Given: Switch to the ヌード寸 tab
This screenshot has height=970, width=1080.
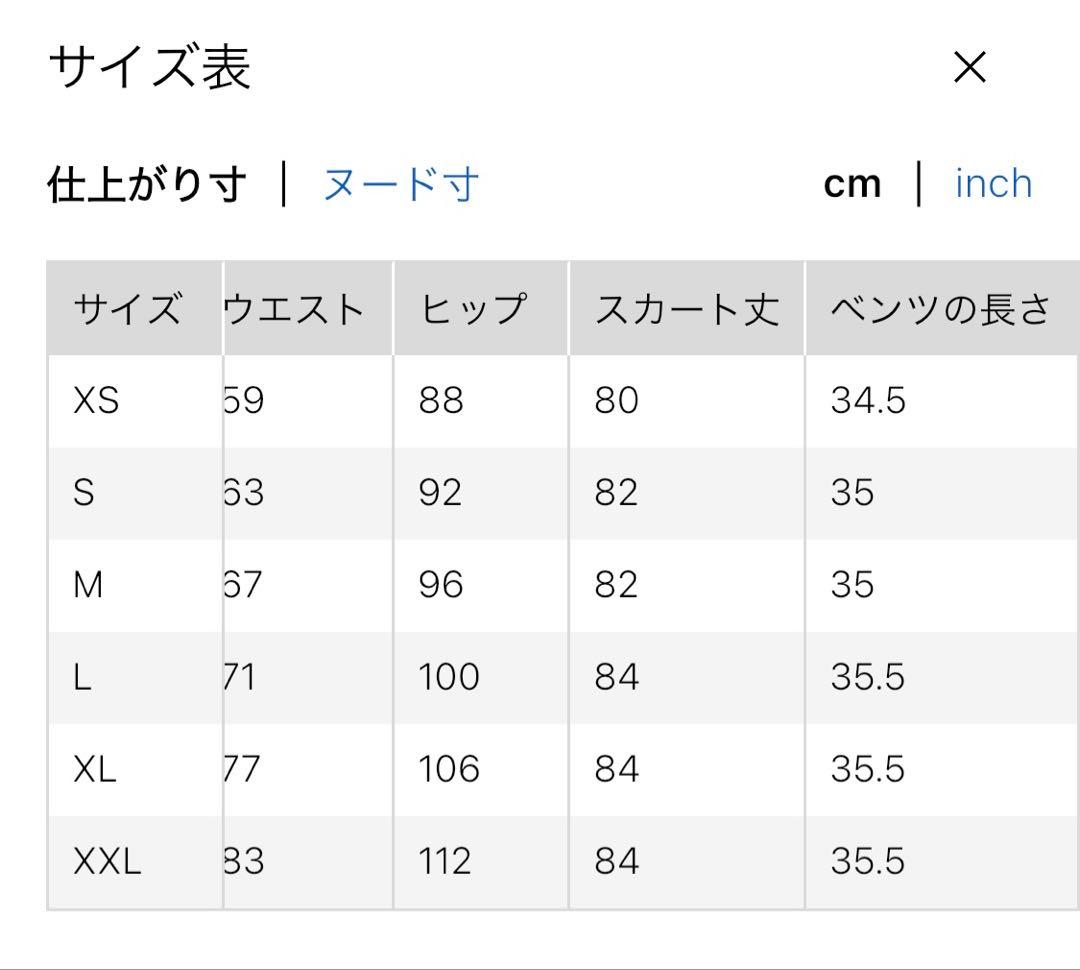Looking at the screenshot, I should 400,185.
